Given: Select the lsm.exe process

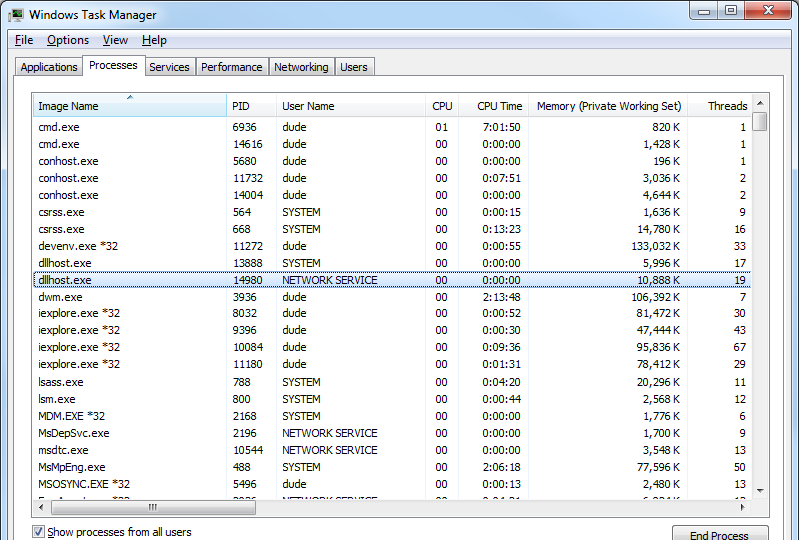Looking at the screenshot, I should [392, 399].
